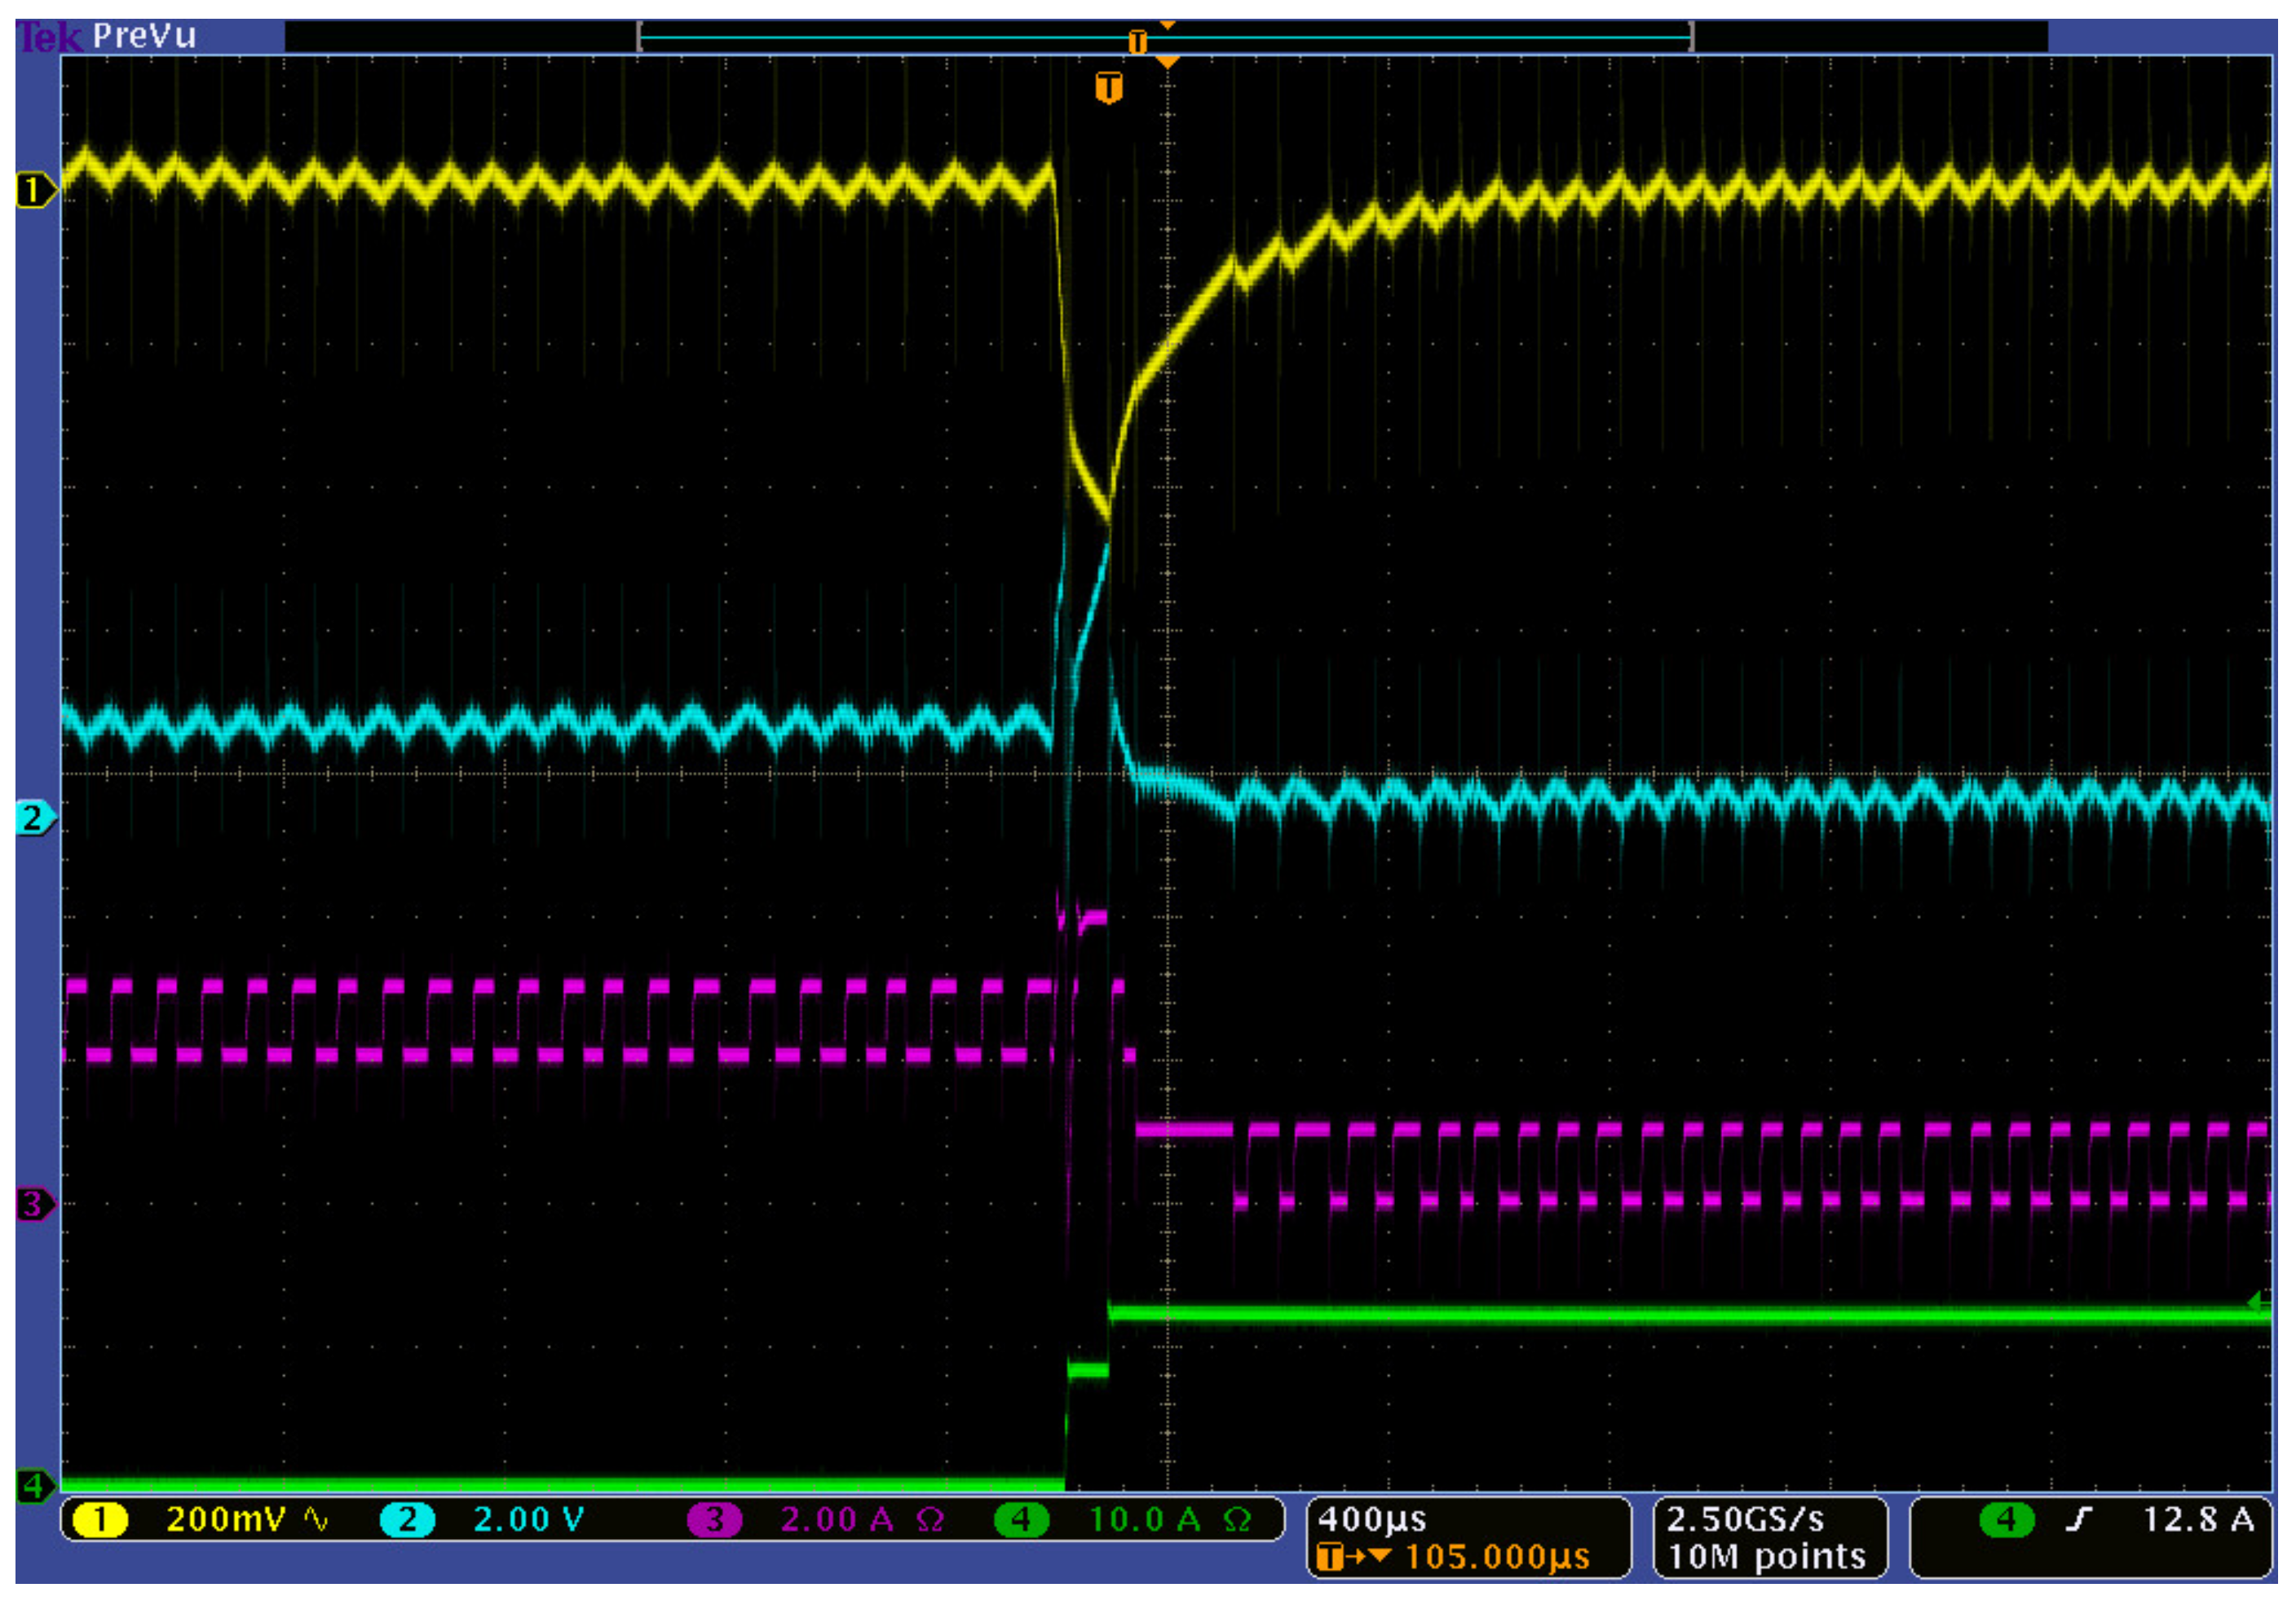Click the green channel 4 ground marker
The height and width of the screenshot is (1601, 2296).
(x=33, y=1486)
